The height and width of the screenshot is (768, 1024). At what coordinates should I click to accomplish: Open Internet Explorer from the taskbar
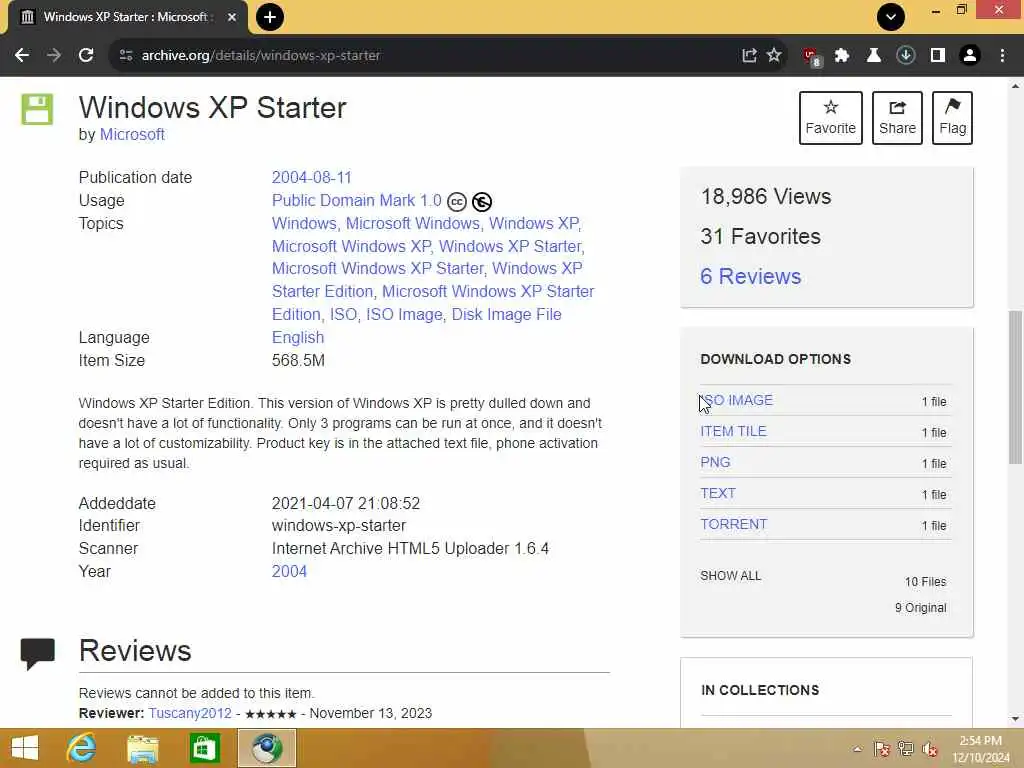82,748
